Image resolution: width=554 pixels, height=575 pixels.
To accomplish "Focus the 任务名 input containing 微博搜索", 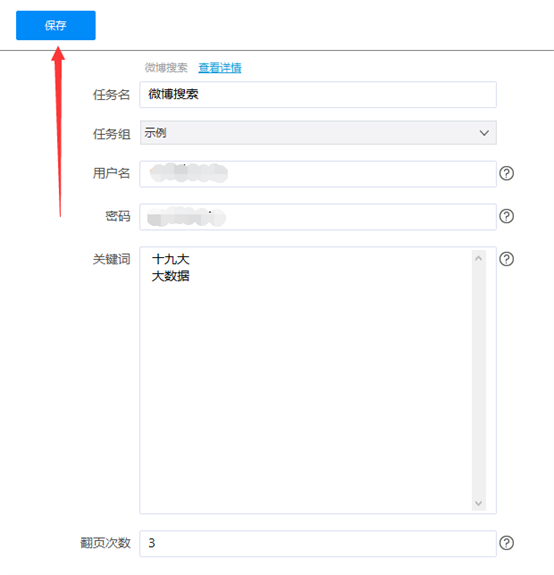I will coord(318,95).
